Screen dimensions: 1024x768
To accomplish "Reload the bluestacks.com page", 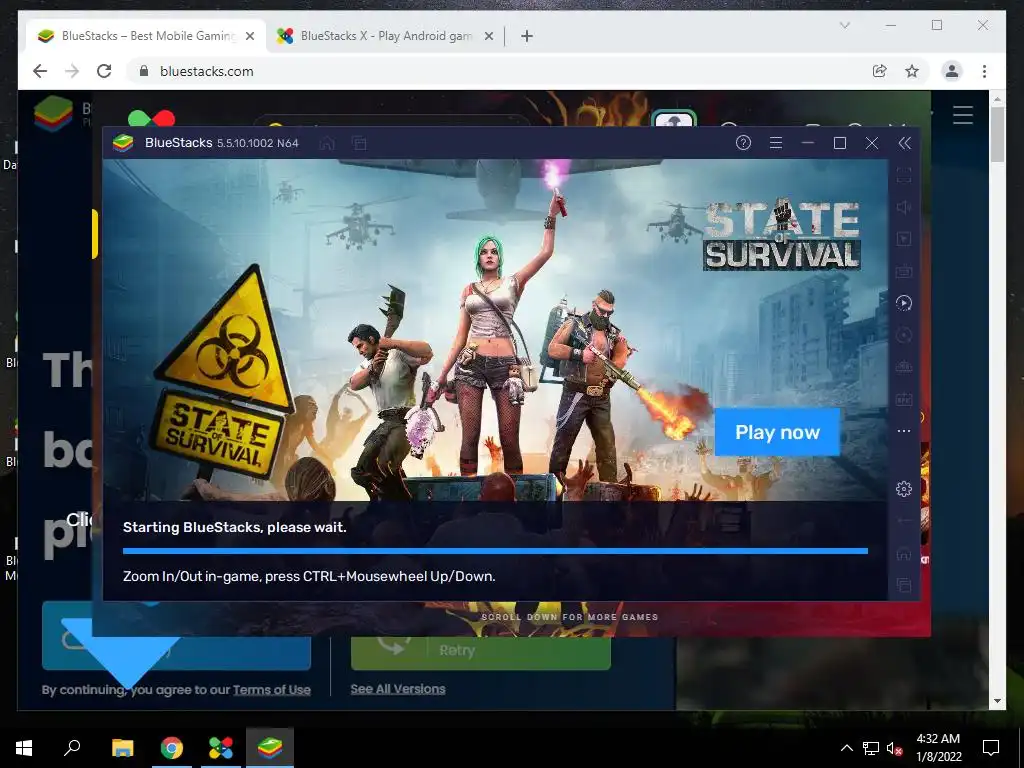I will 104,71.
